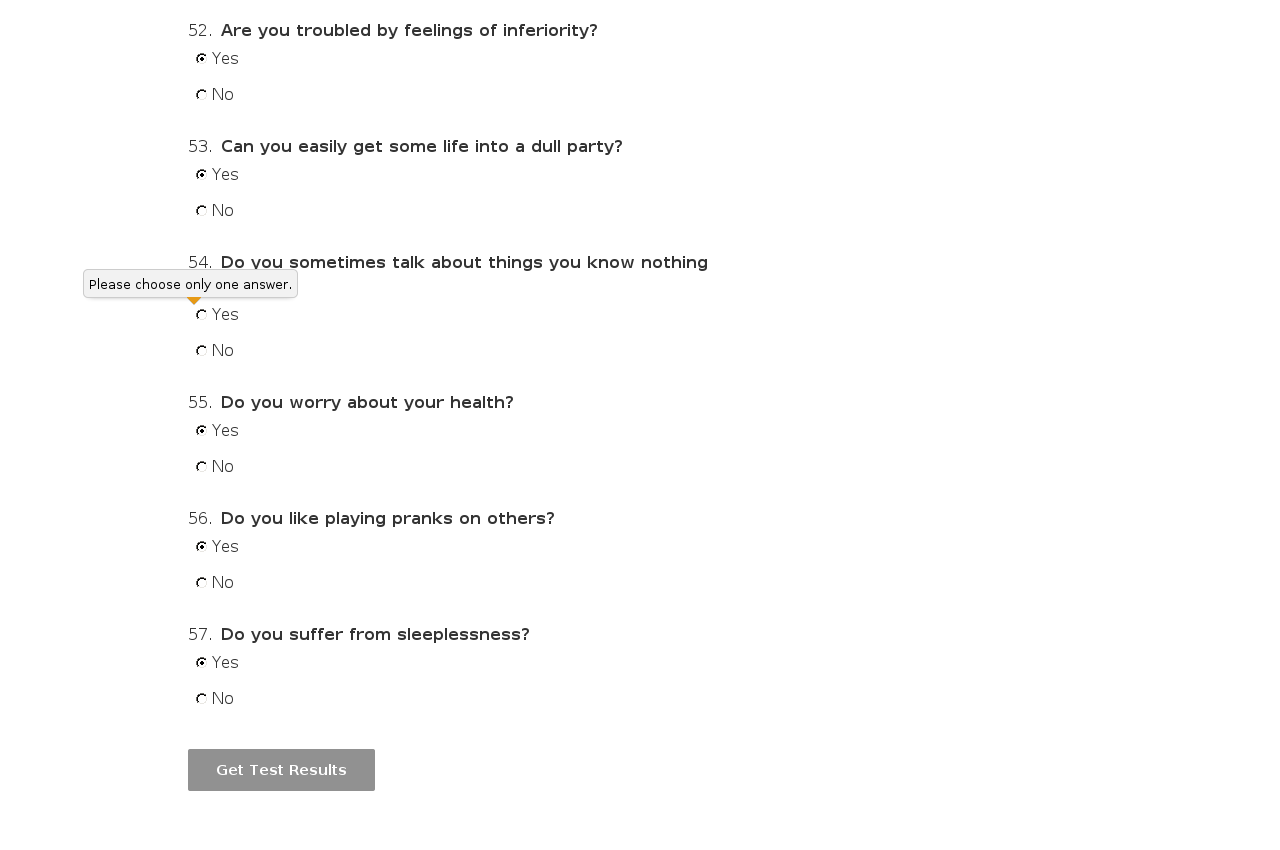Image resolution: width=1280 pixels, height=850 pixels.
Task: Click question 57 text about sleeplessness
Action: click(x=375, y=635)
